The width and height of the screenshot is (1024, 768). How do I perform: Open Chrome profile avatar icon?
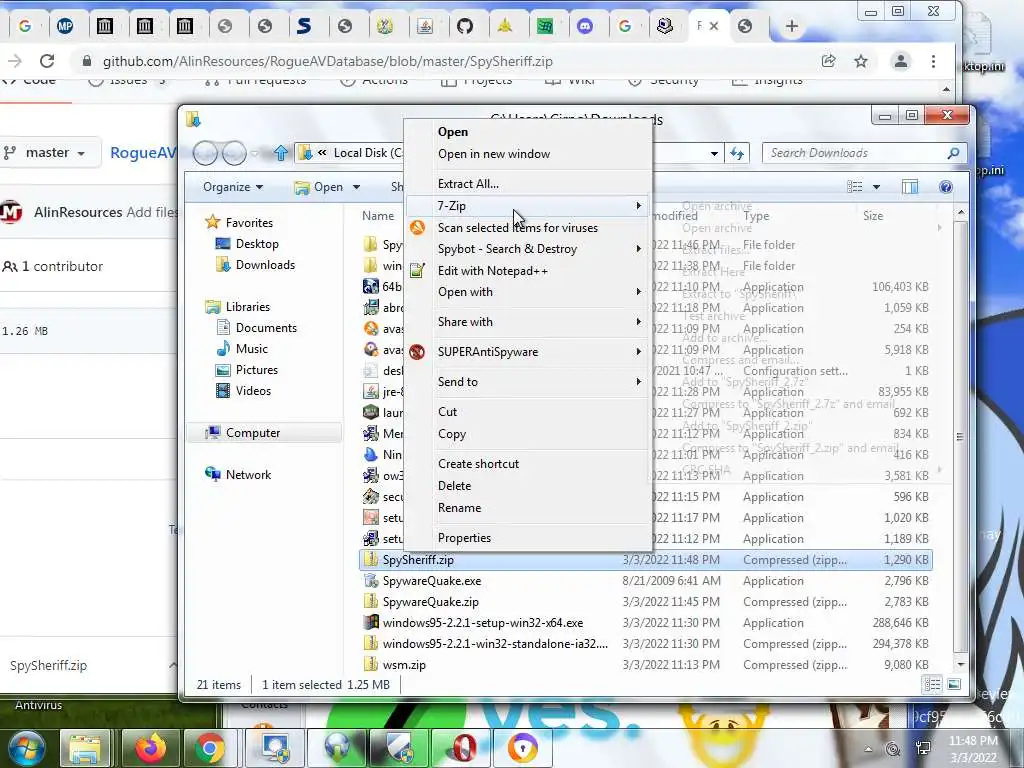(x=901, y=61)
